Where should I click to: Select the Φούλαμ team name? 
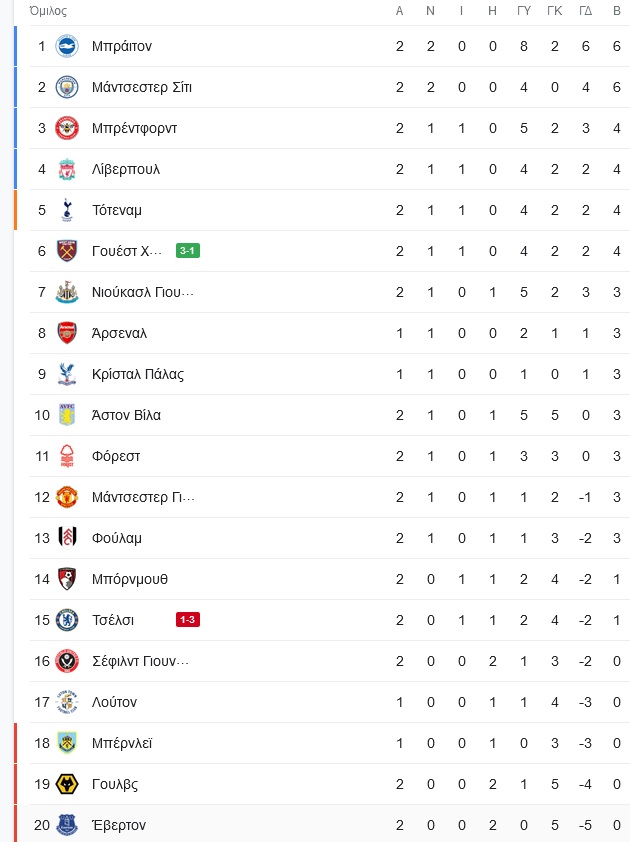point(117,538)
